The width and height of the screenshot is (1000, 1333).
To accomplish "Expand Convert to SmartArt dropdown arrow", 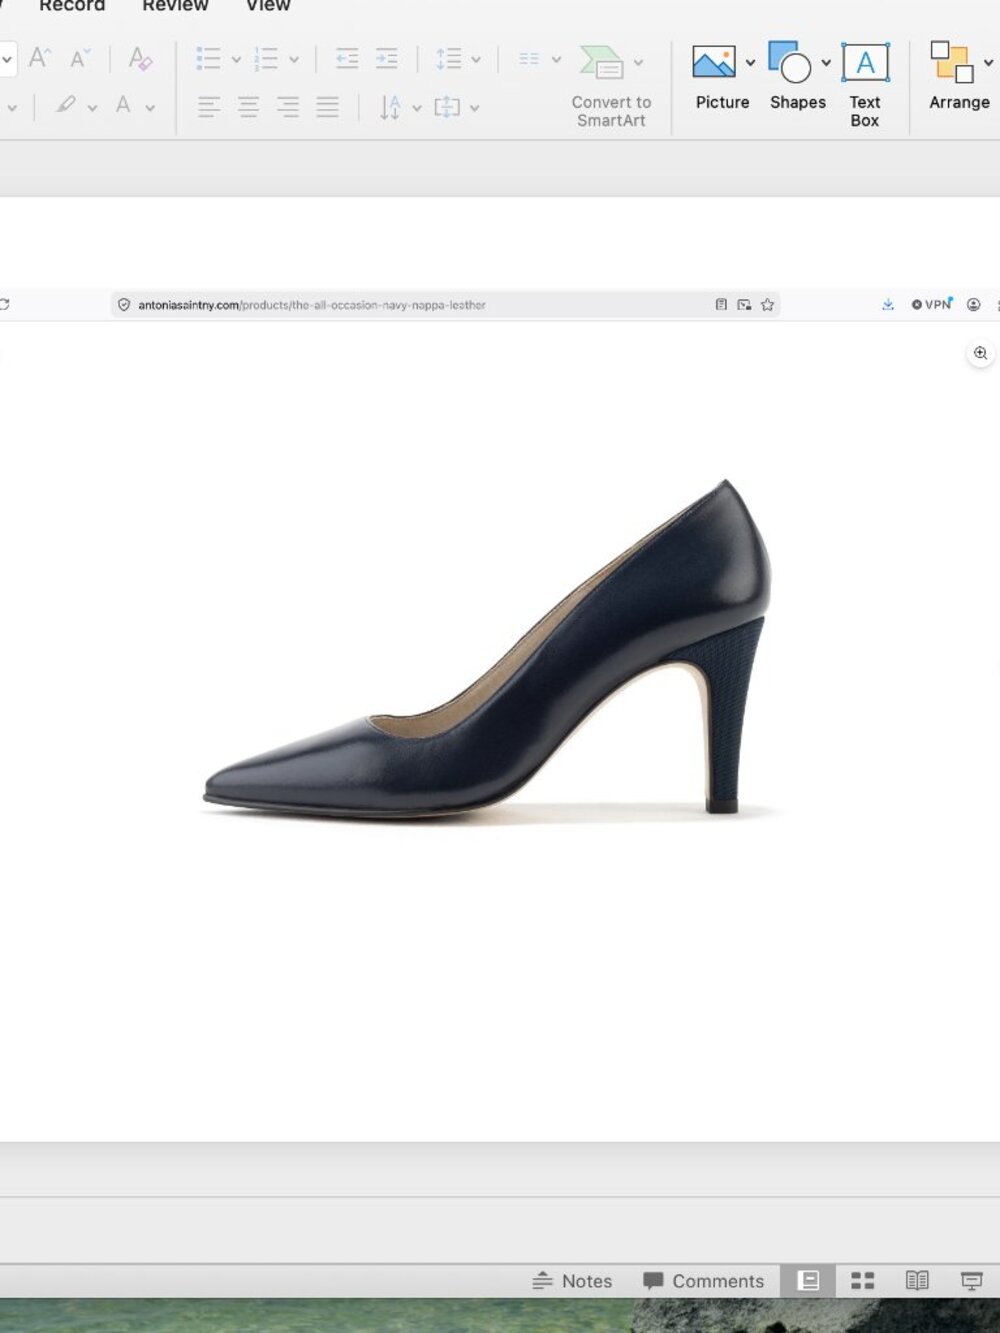I will pyautogui.click(x=638, y=62).
